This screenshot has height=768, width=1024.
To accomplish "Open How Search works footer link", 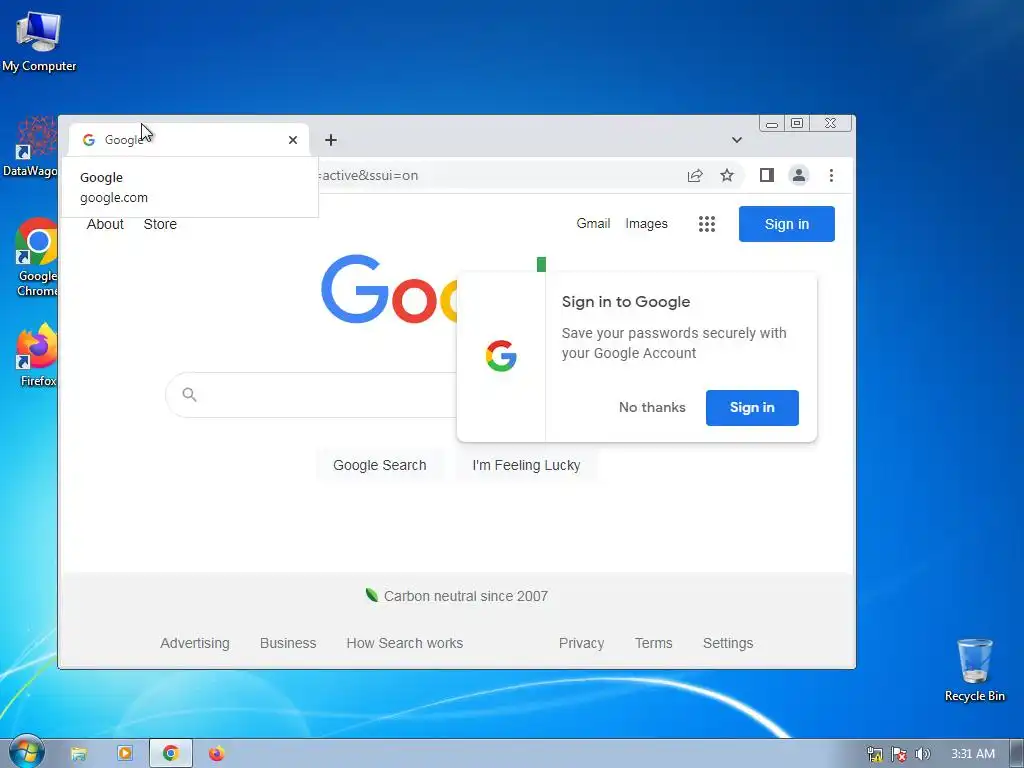I will [x=404, y=643].
